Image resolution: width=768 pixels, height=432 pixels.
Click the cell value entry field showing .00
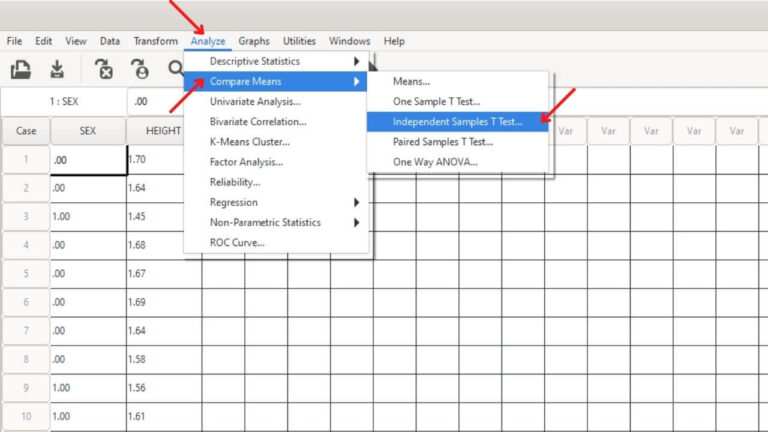click(156, 101)
